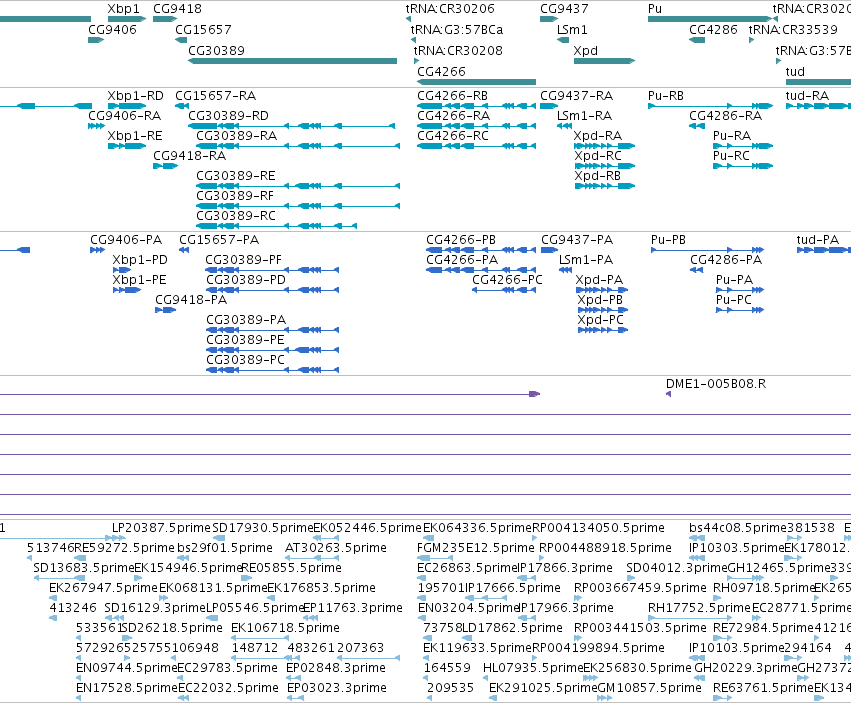Click the CG30389-RA transcript
Image resolution: width=851 pixels, height=703 pixels.
click(298, 146)
